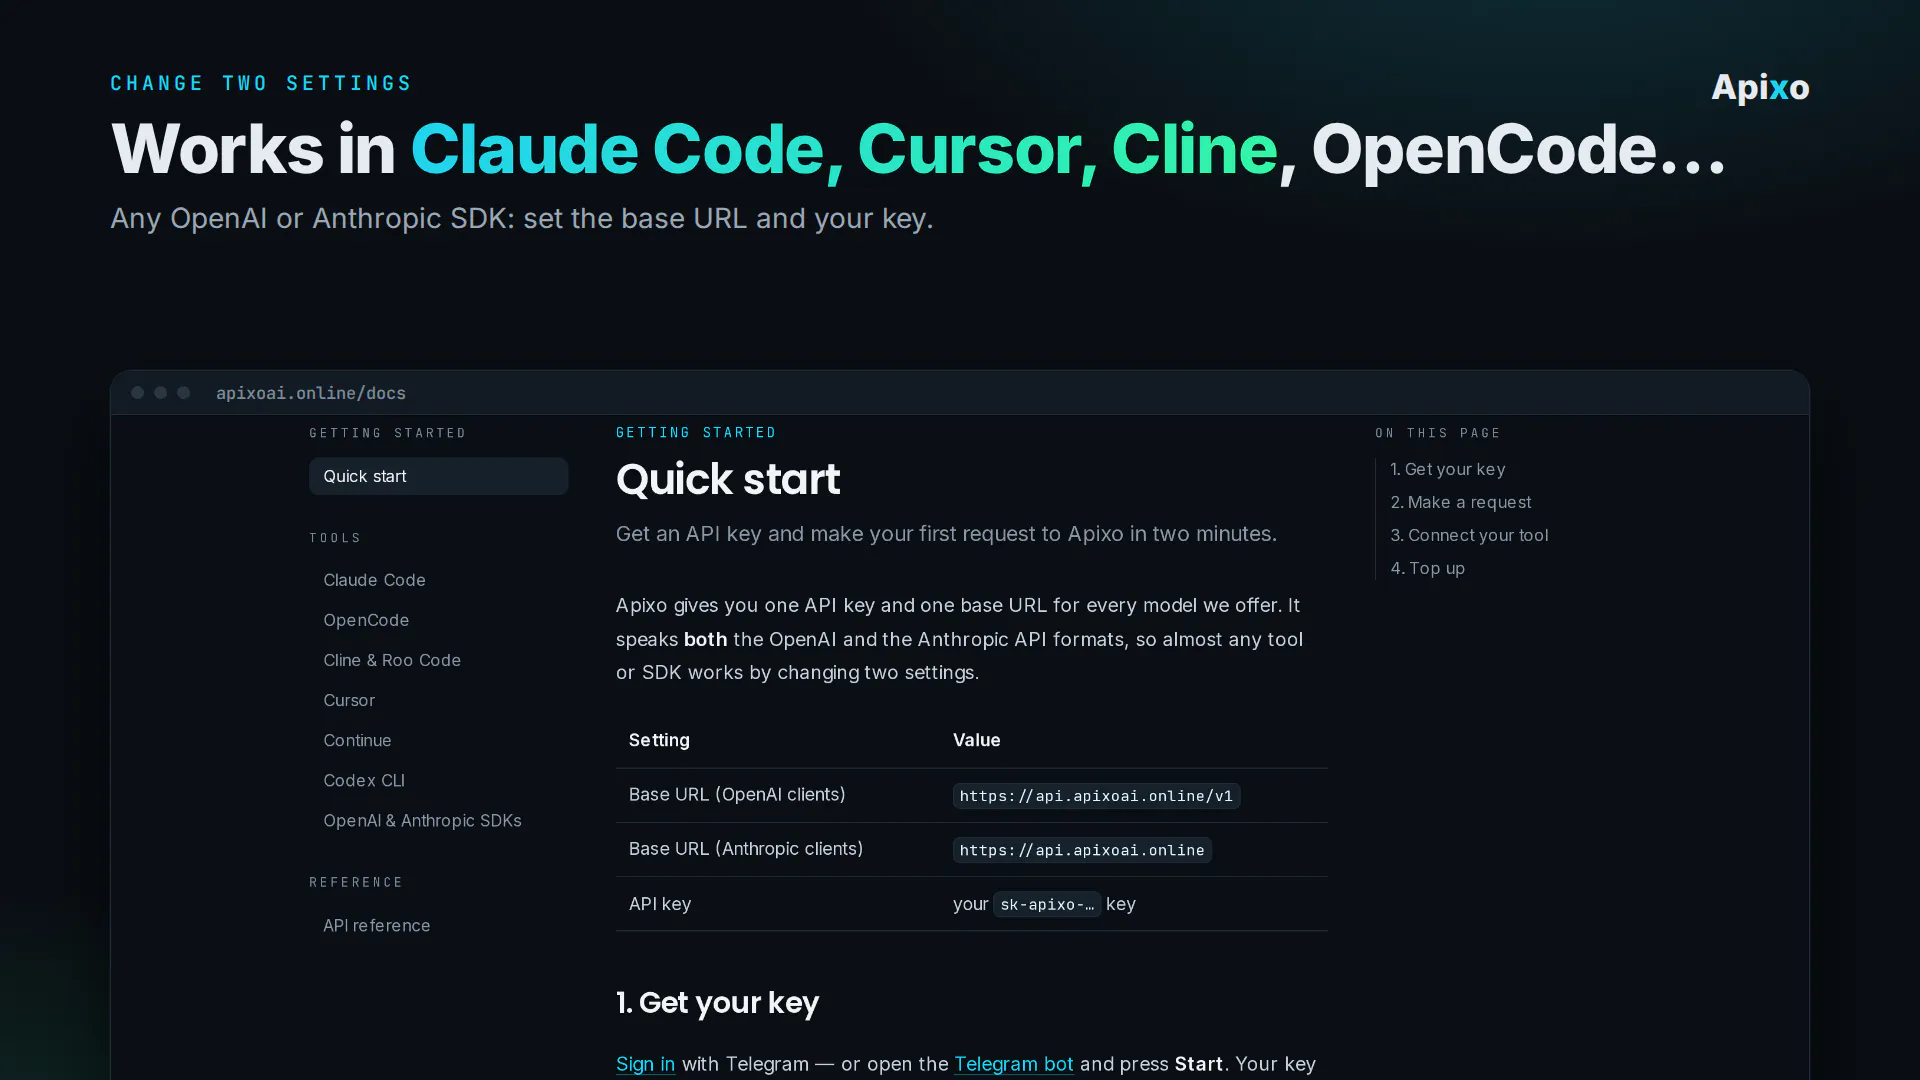Open the Codex CLI page
The image size is (1920, 1080).
364,780
